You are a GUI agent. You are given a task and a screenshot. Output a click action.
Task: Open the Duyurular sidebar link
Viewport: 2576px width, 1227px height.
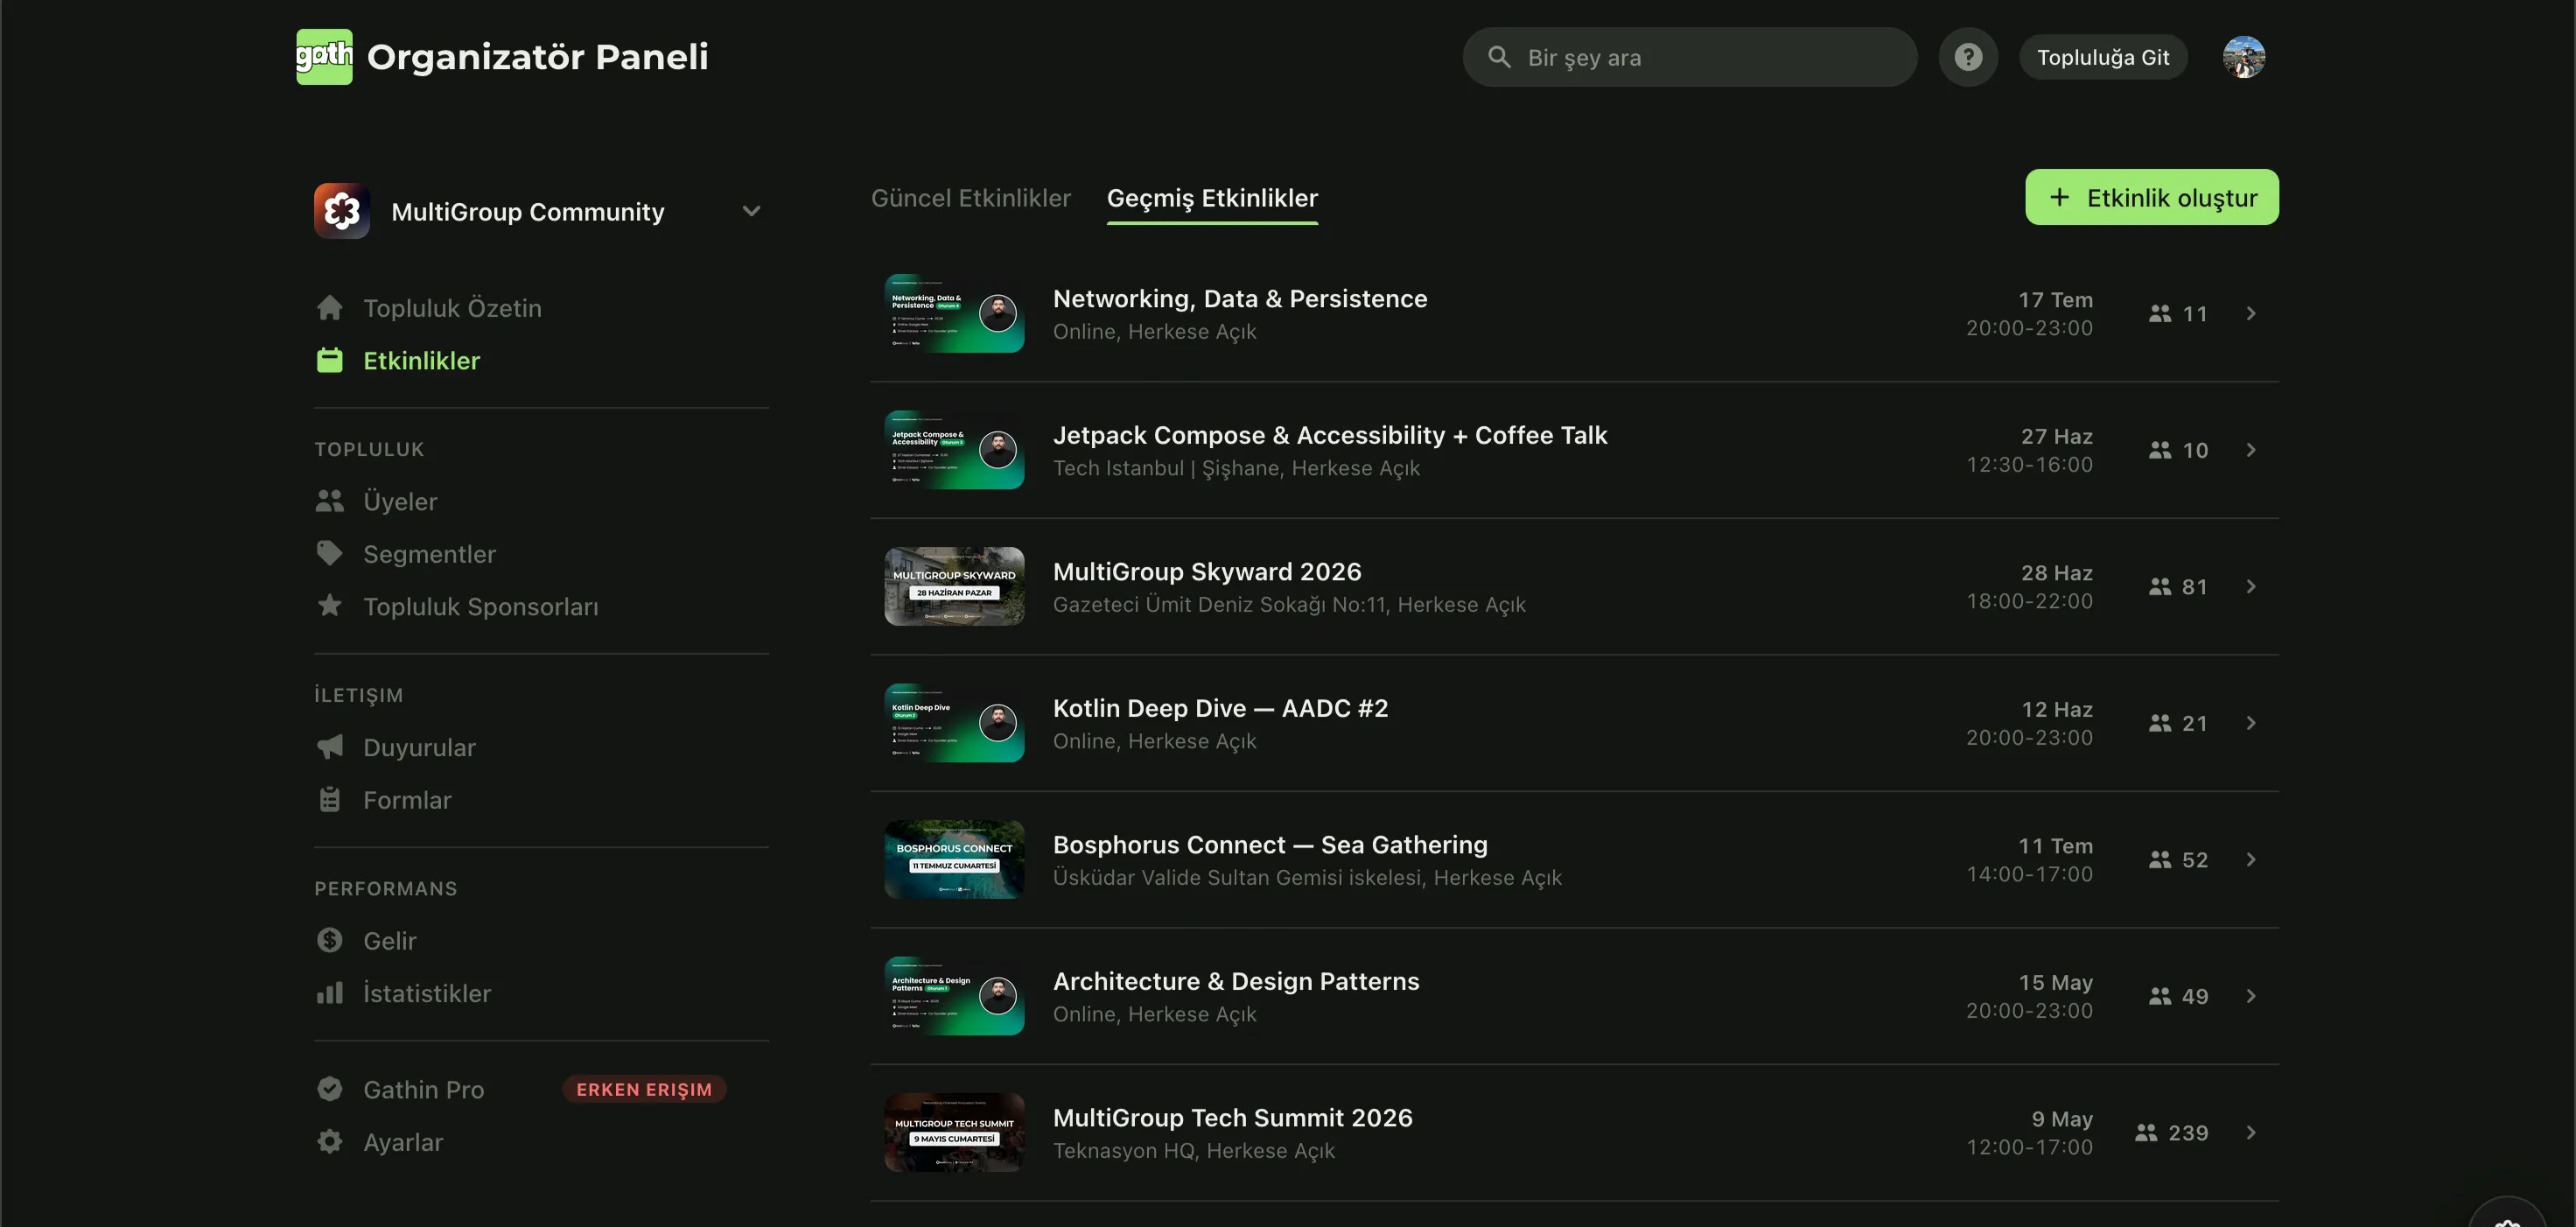(x=419, y=747)
